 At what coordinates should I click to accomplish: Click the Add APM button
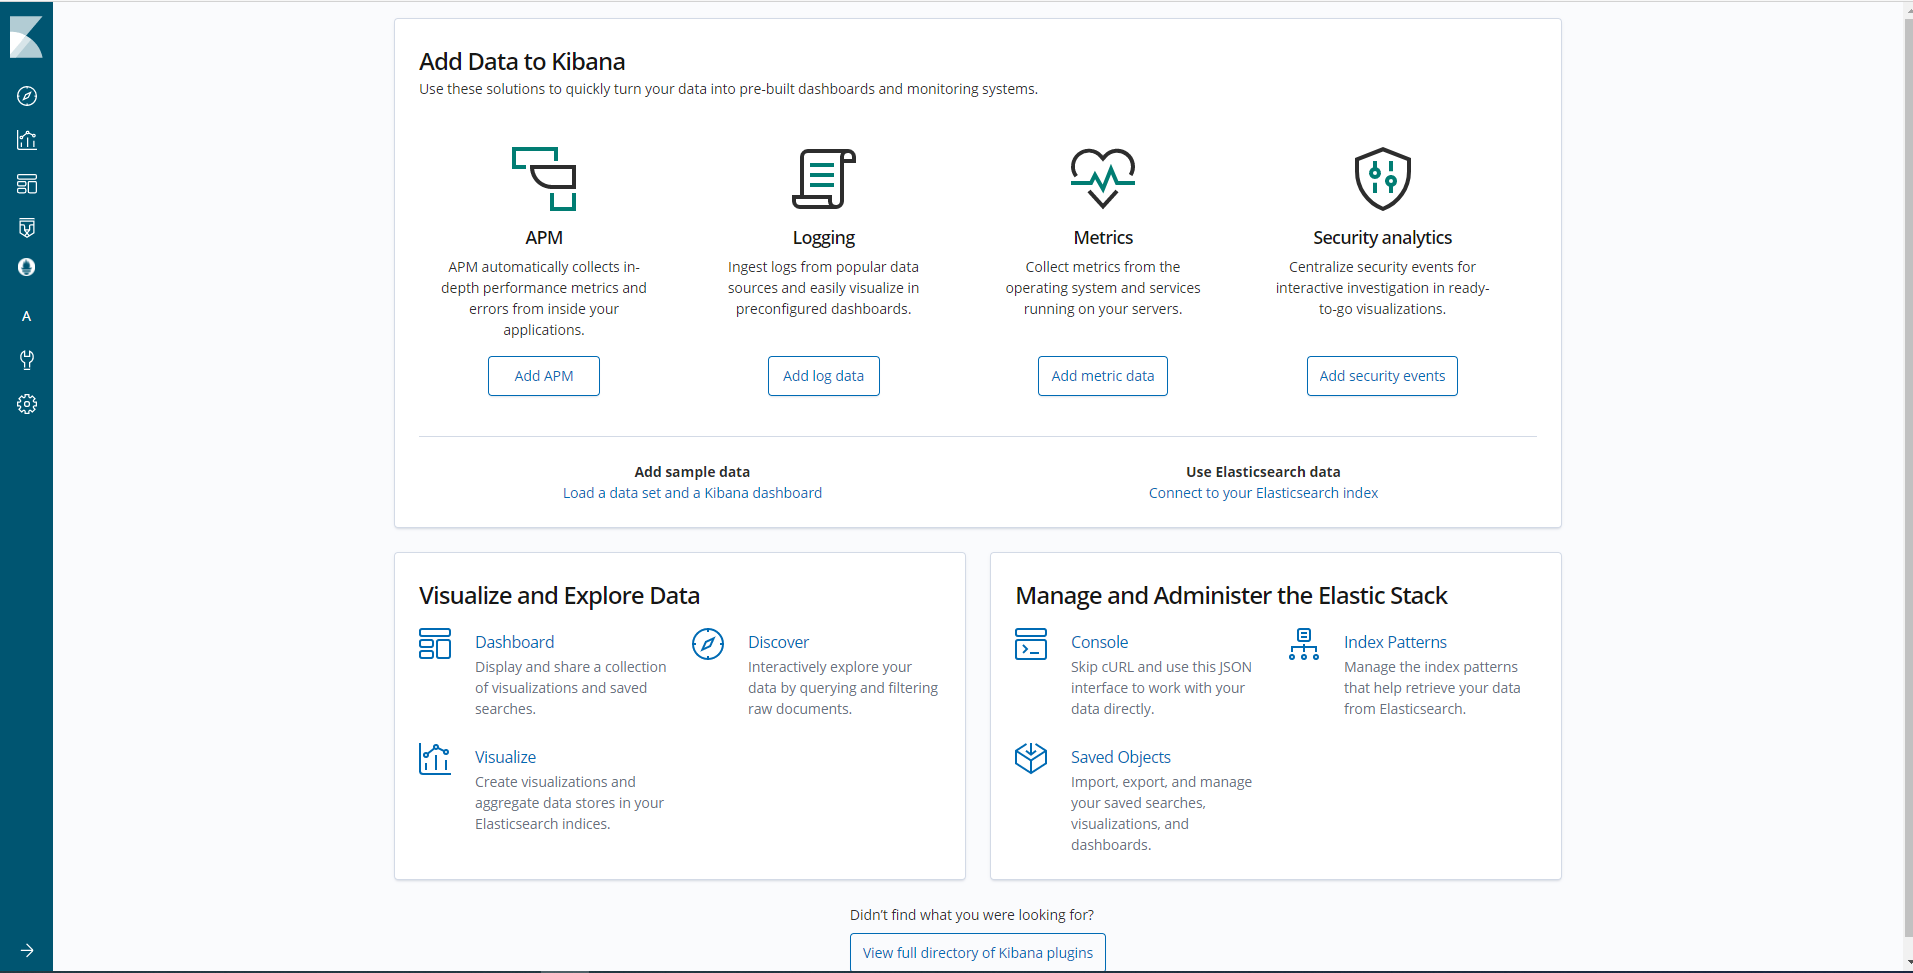pos(544,376)
